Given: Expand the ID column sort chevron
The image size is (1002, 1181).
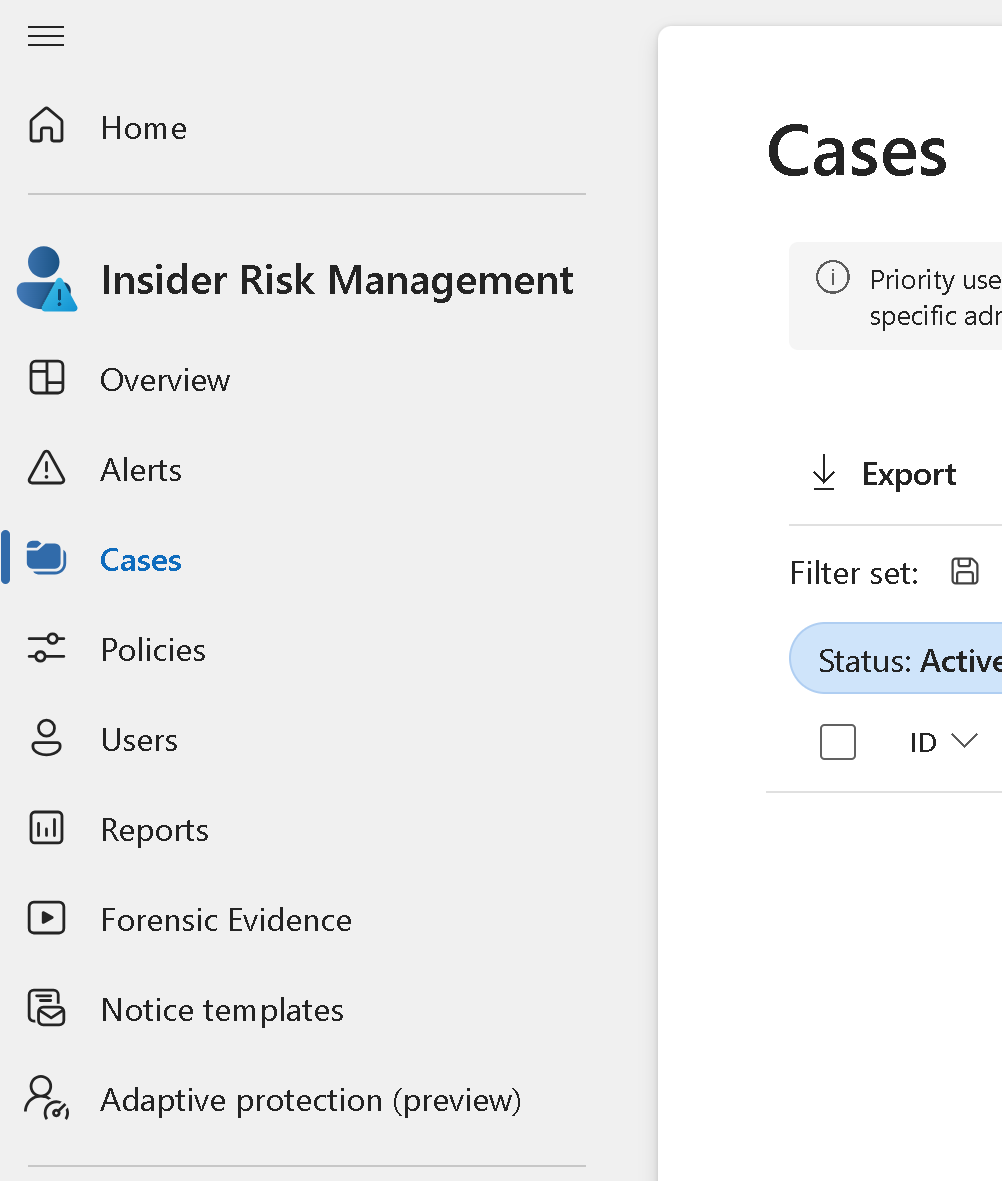Looking at the screenshot, I should click(x=964, y=741).
